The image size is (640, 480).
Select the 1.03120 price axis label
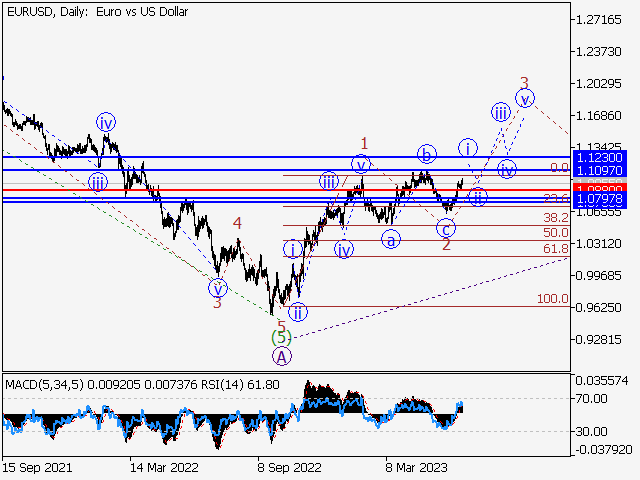pos(598,244)
